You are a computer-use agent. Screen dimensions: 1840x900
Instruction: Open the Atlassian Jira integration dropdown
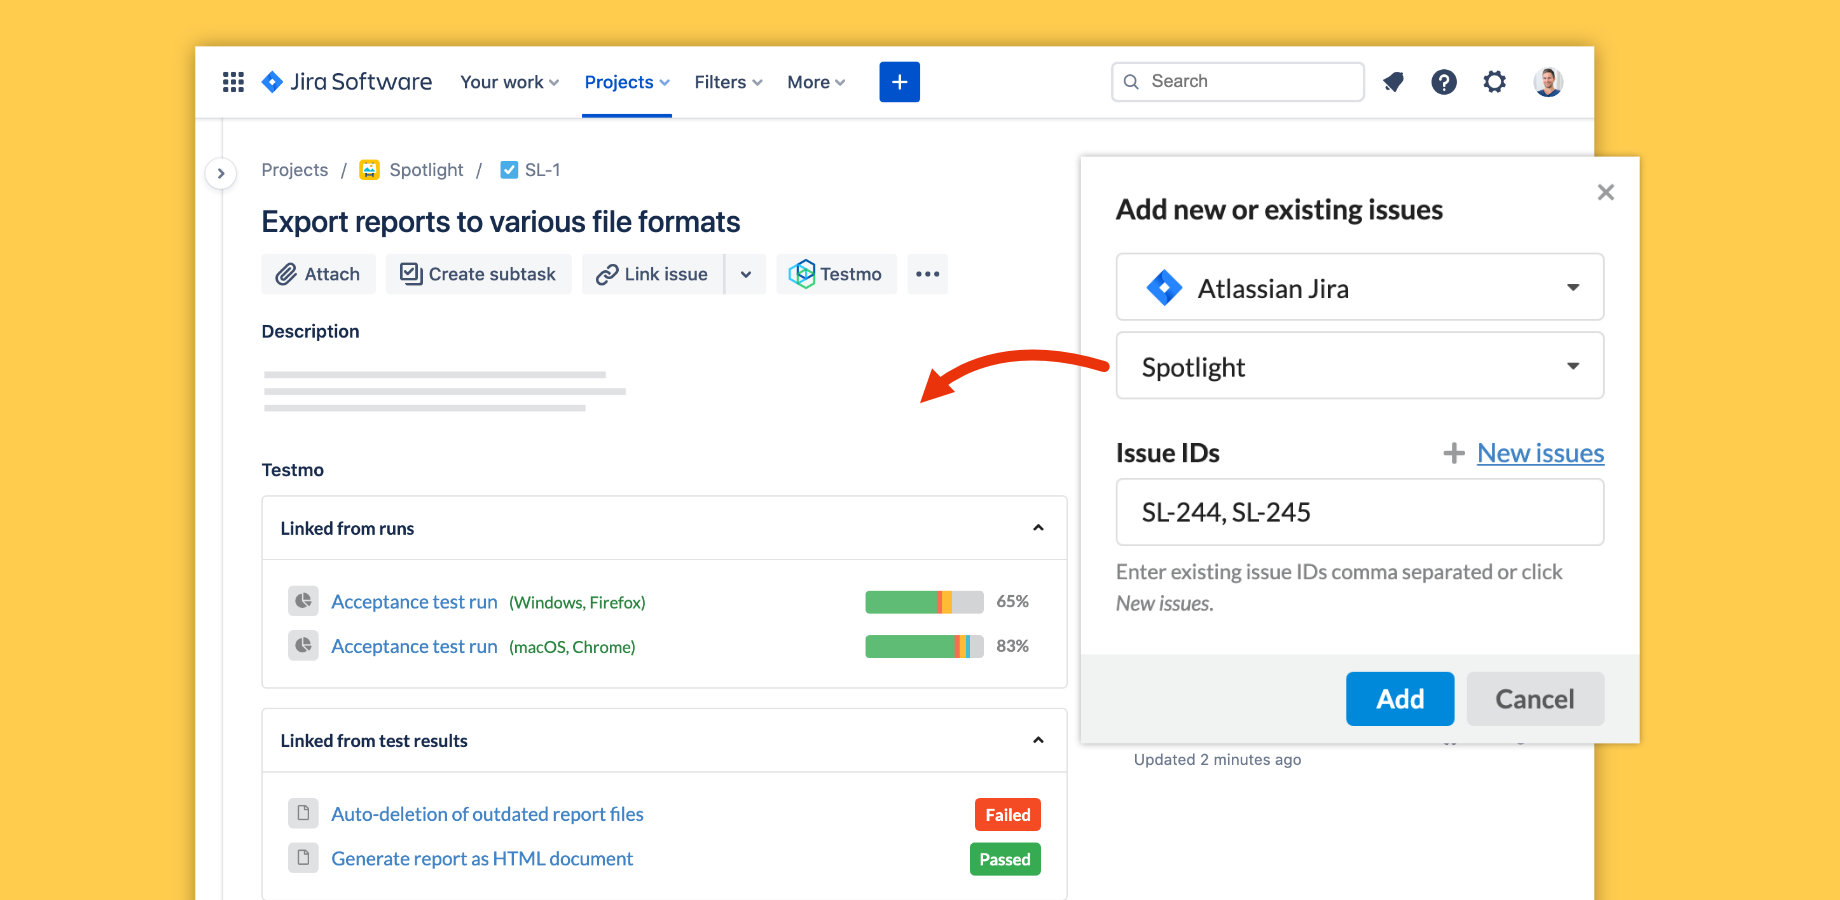coord(1360,287)
